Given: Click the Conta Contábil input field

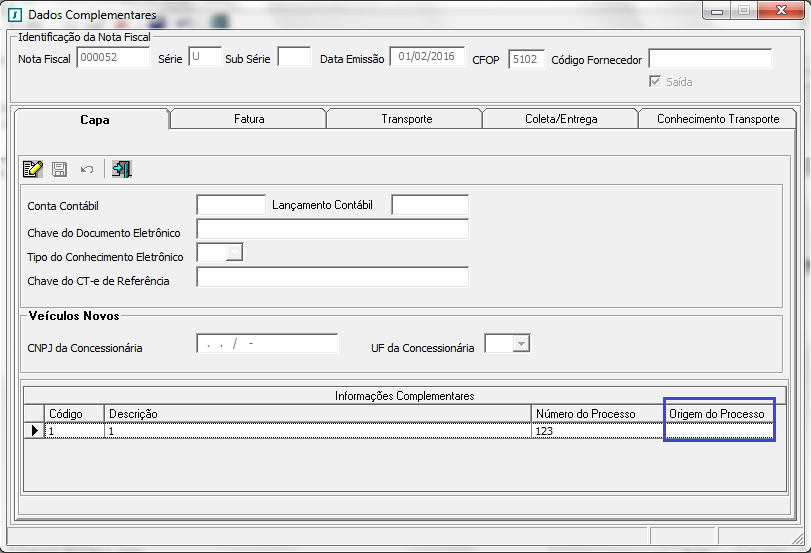Looking at the screenshot, I should click(231, 205).
